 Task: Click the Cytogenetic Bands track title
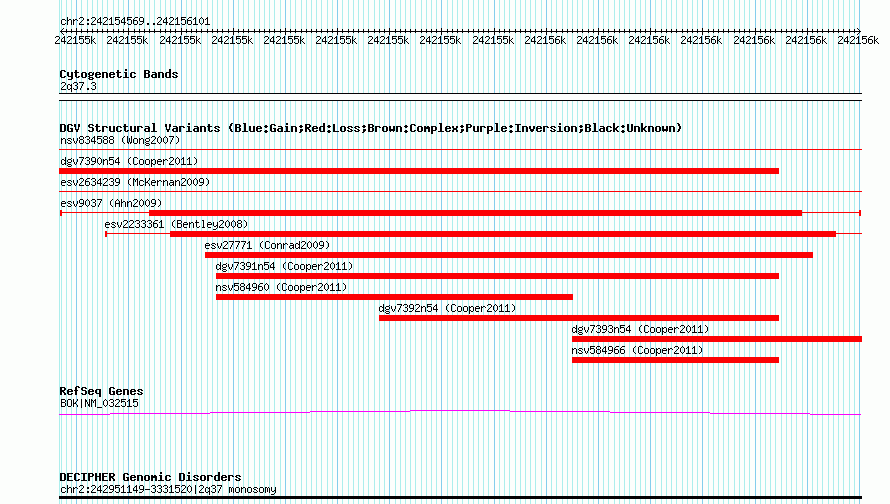pos(119,74)
